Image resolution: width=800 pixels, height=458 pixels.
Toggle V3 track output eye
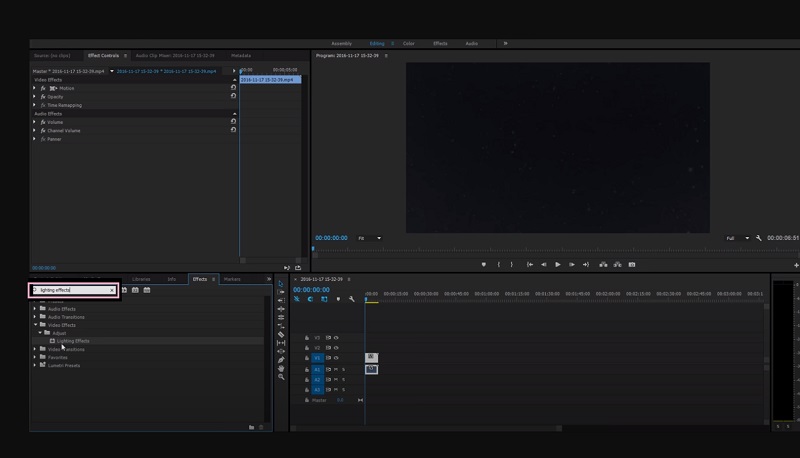click(336, 338)
